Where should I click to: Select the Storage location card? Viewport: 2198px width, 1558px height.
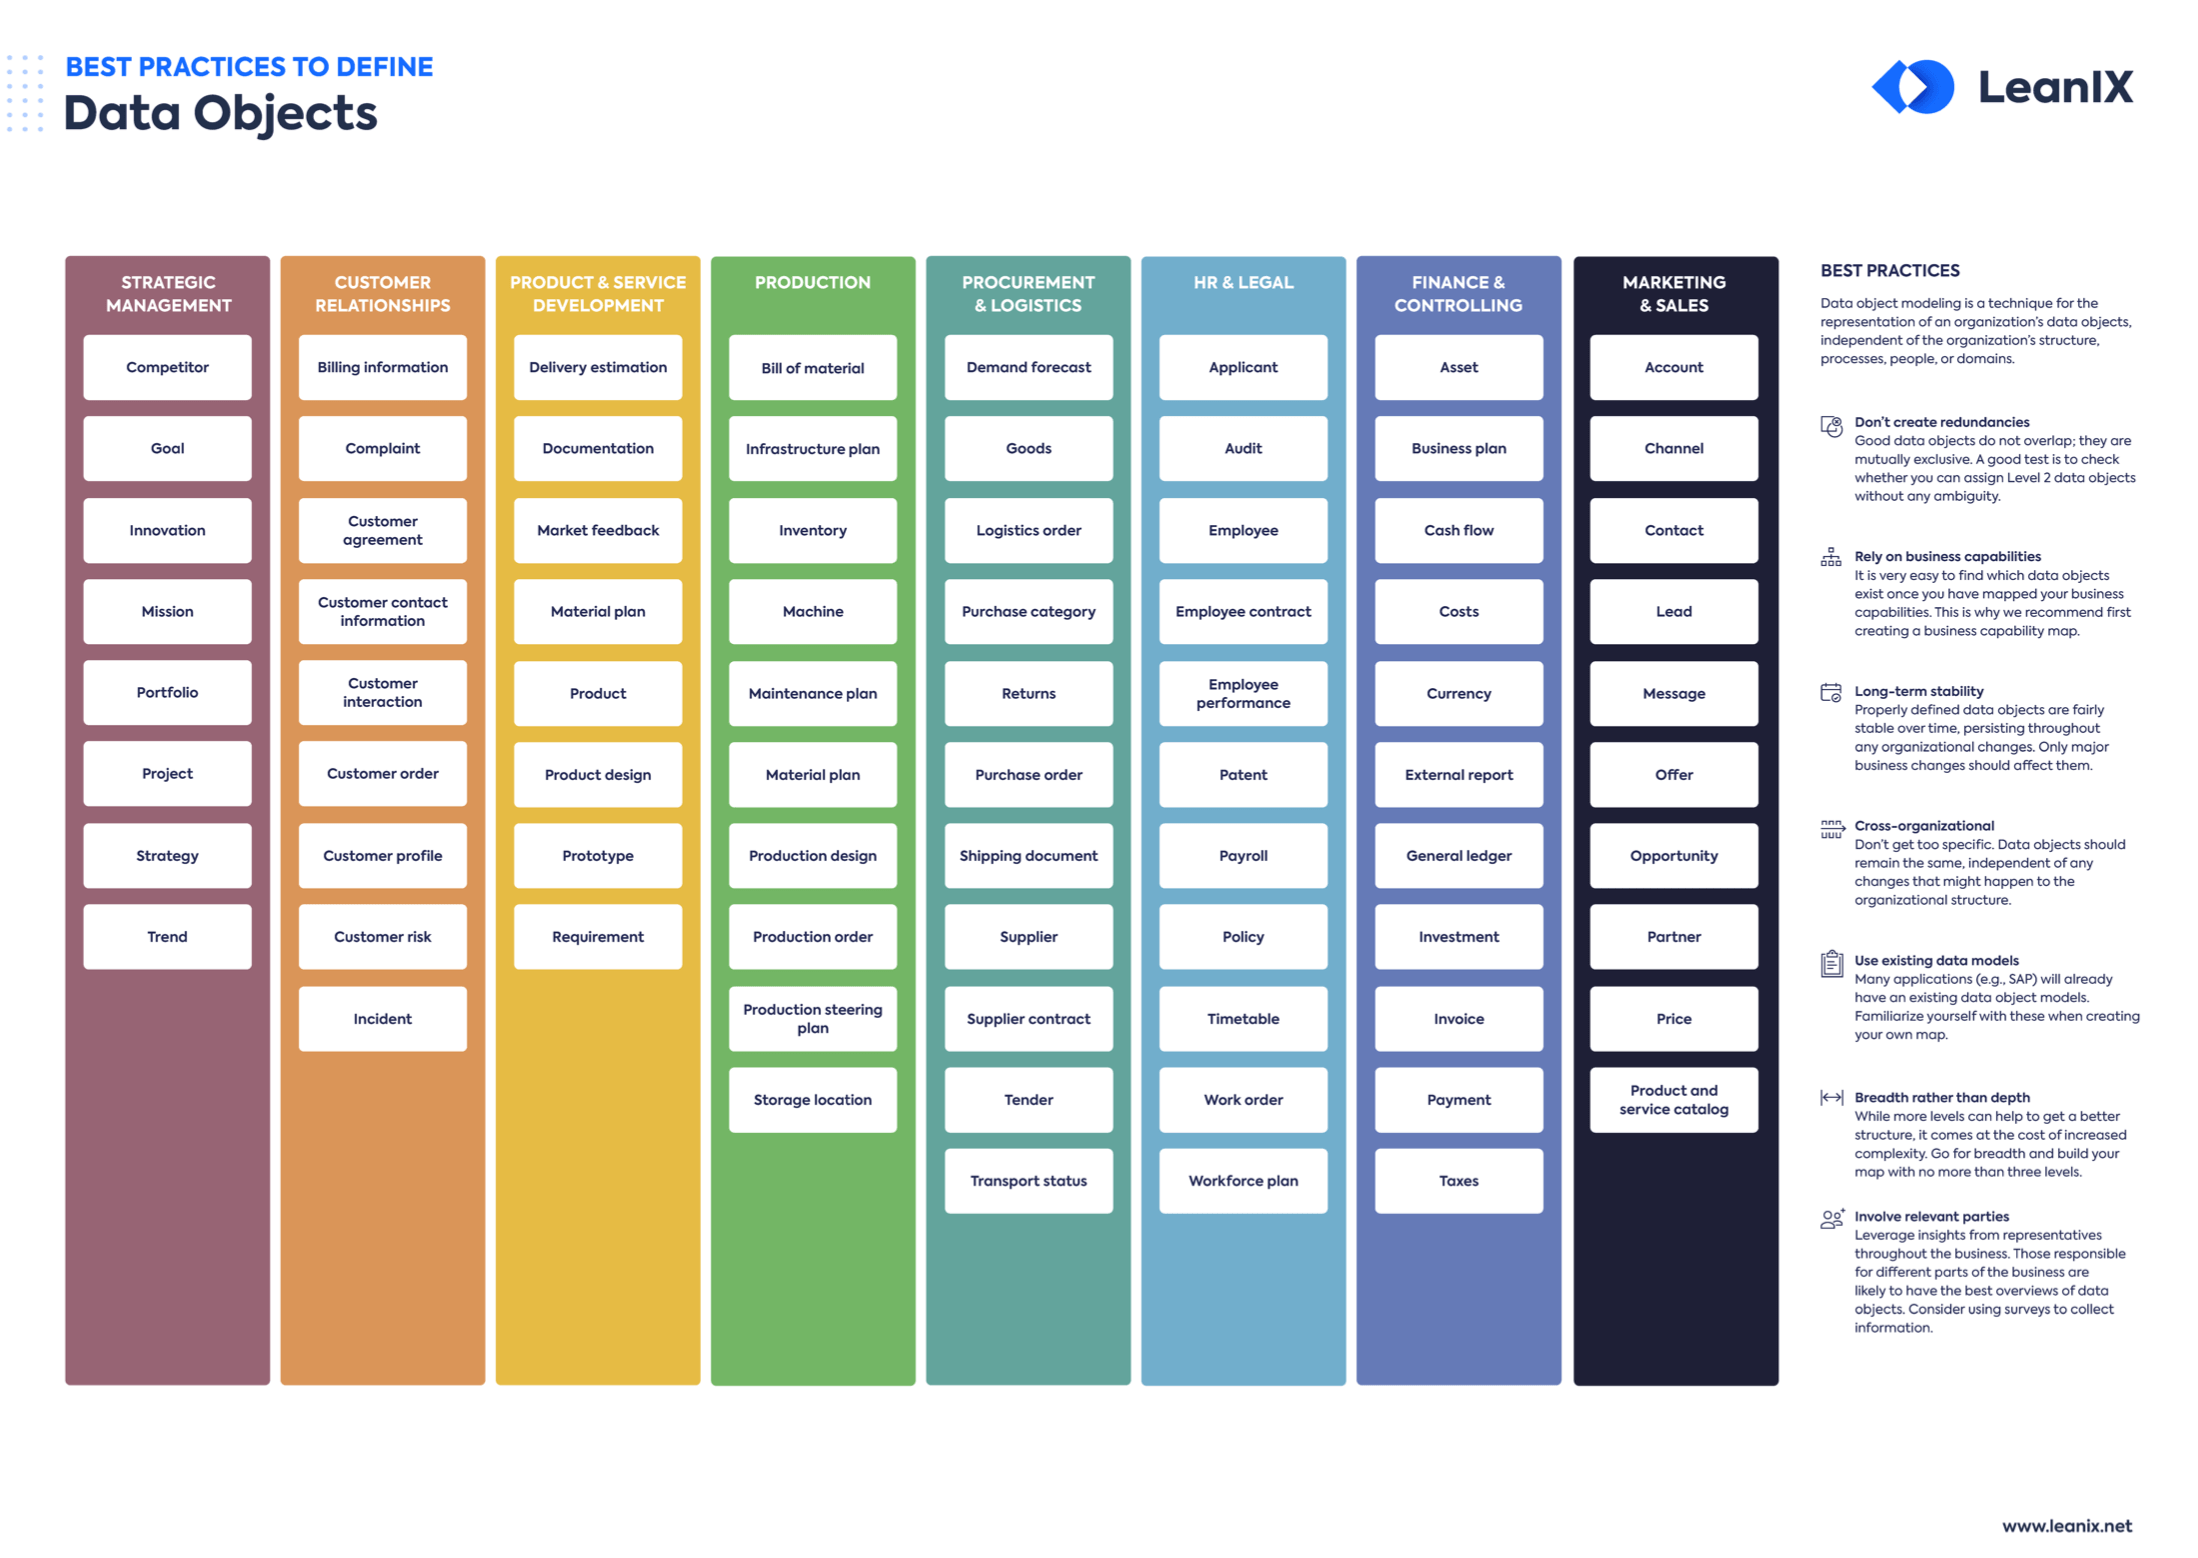(x=812, y=1099)
